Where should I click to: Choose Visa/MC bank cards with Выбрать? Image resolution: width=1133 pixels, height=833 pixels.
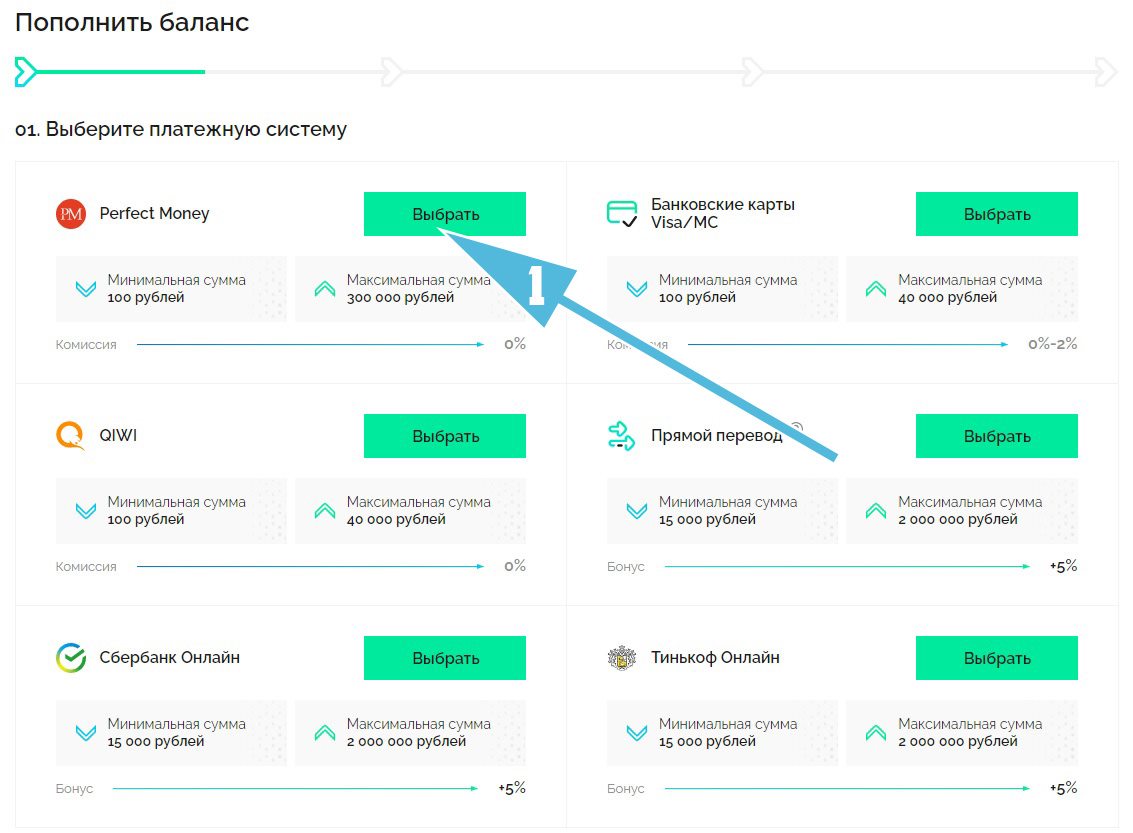(996, 214)
